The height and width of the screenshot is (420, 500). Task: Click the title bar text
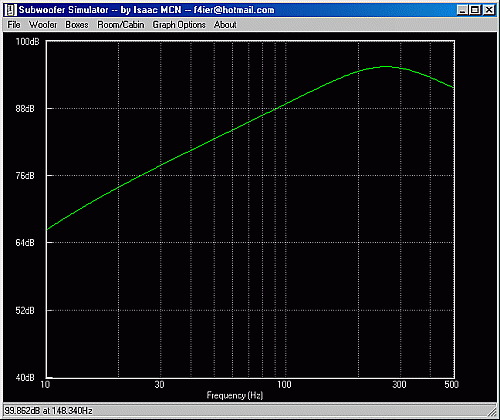pyautogui.click(x=146, y=10)
